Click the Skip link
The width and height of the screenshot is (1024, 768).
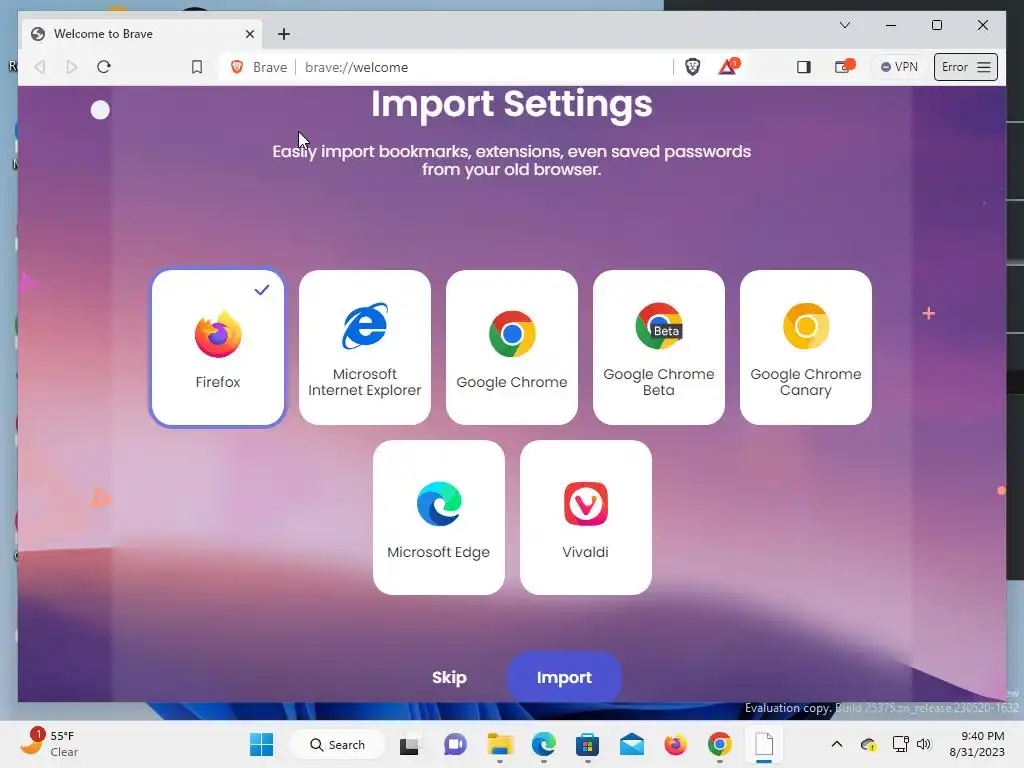449,677
